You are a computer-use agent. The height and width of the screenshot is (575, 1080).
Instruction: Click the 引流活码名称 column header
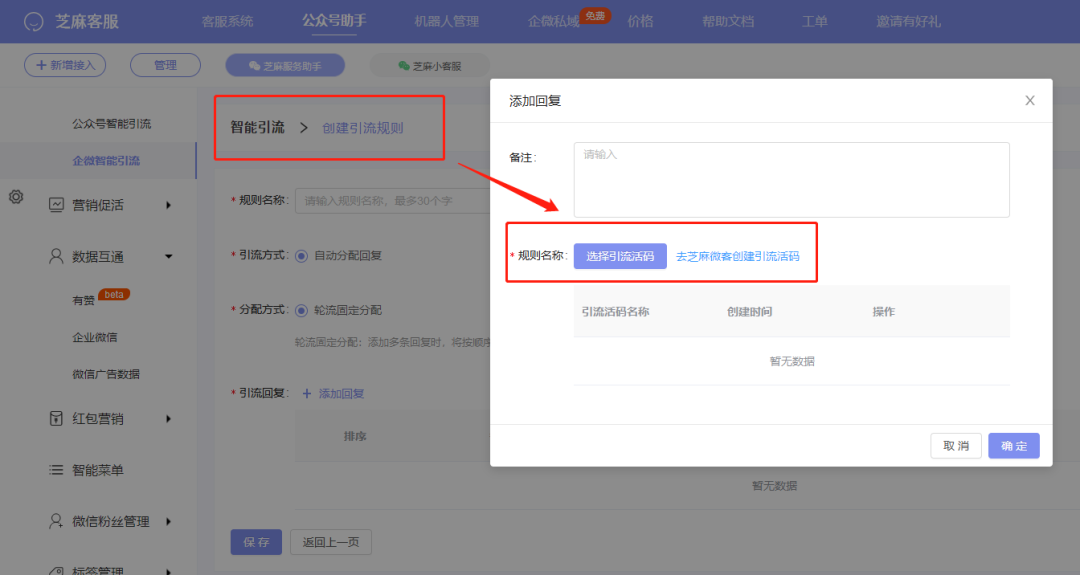pos(615,311)
